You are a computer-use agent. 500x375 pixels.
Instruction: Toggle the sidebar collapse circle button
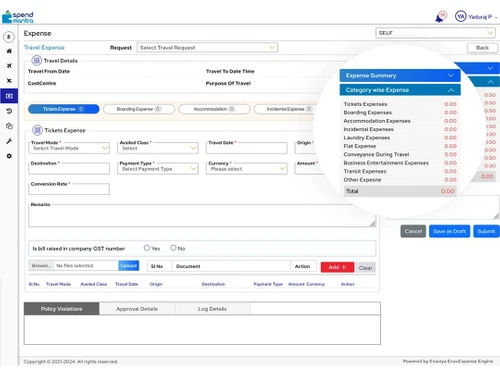pyautogui.click(x=9, y=37)
